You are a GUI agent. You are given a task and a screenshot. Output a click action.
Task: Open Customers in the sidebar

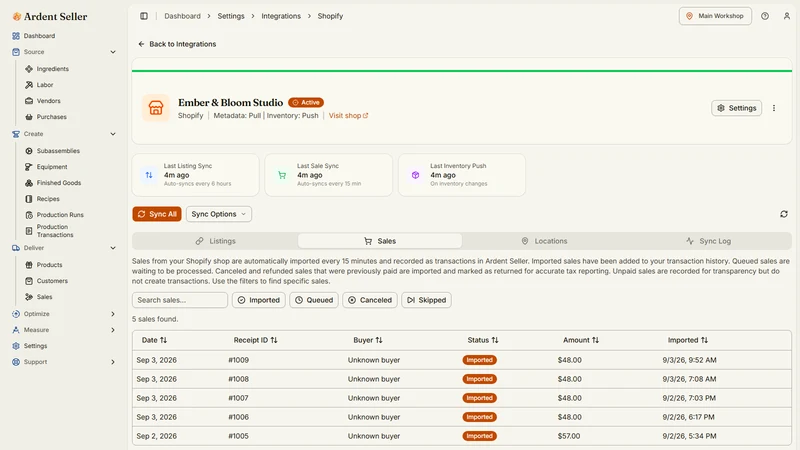52,281
